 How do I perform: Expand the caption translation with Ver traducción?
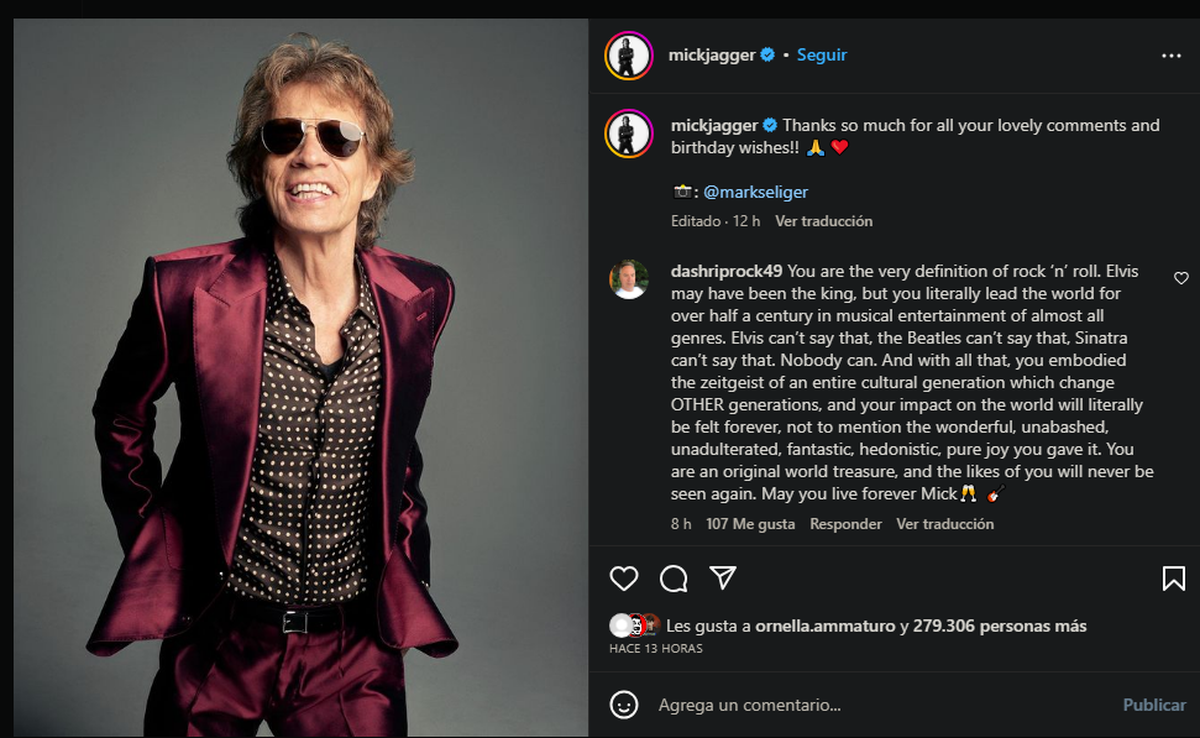tap(823, 220)
